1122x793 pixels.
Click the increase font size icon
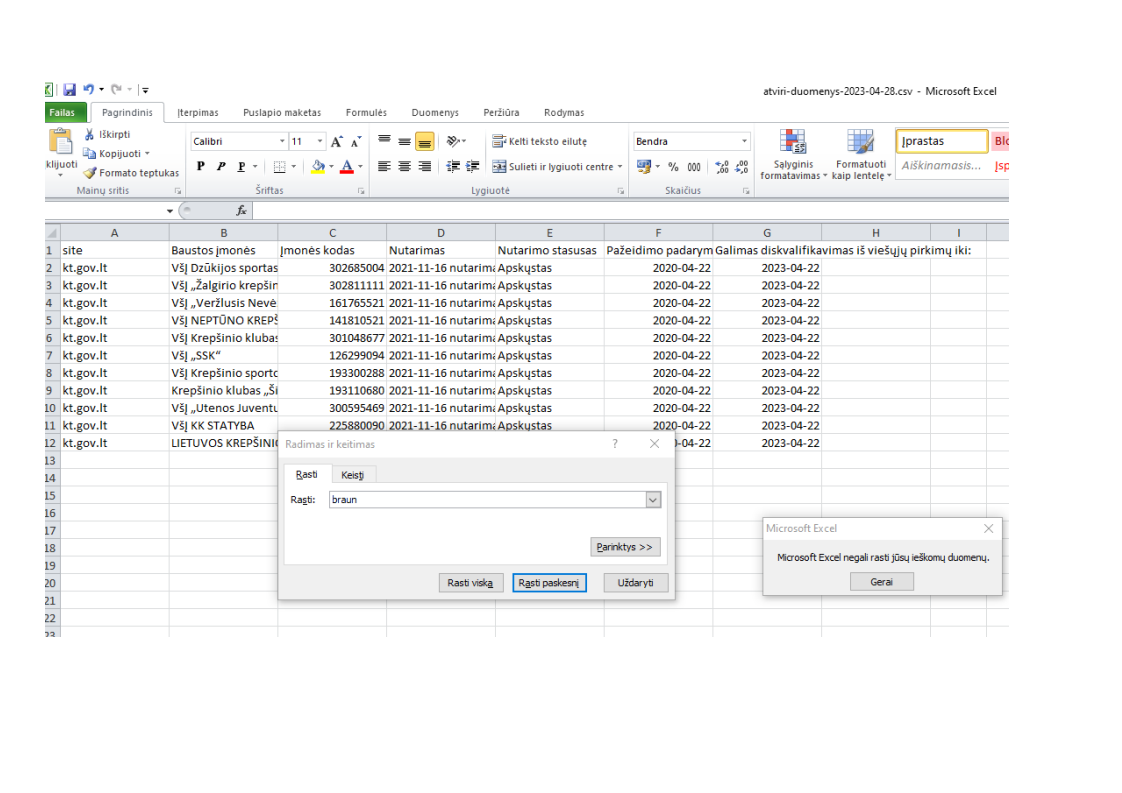tap(337, 142)
